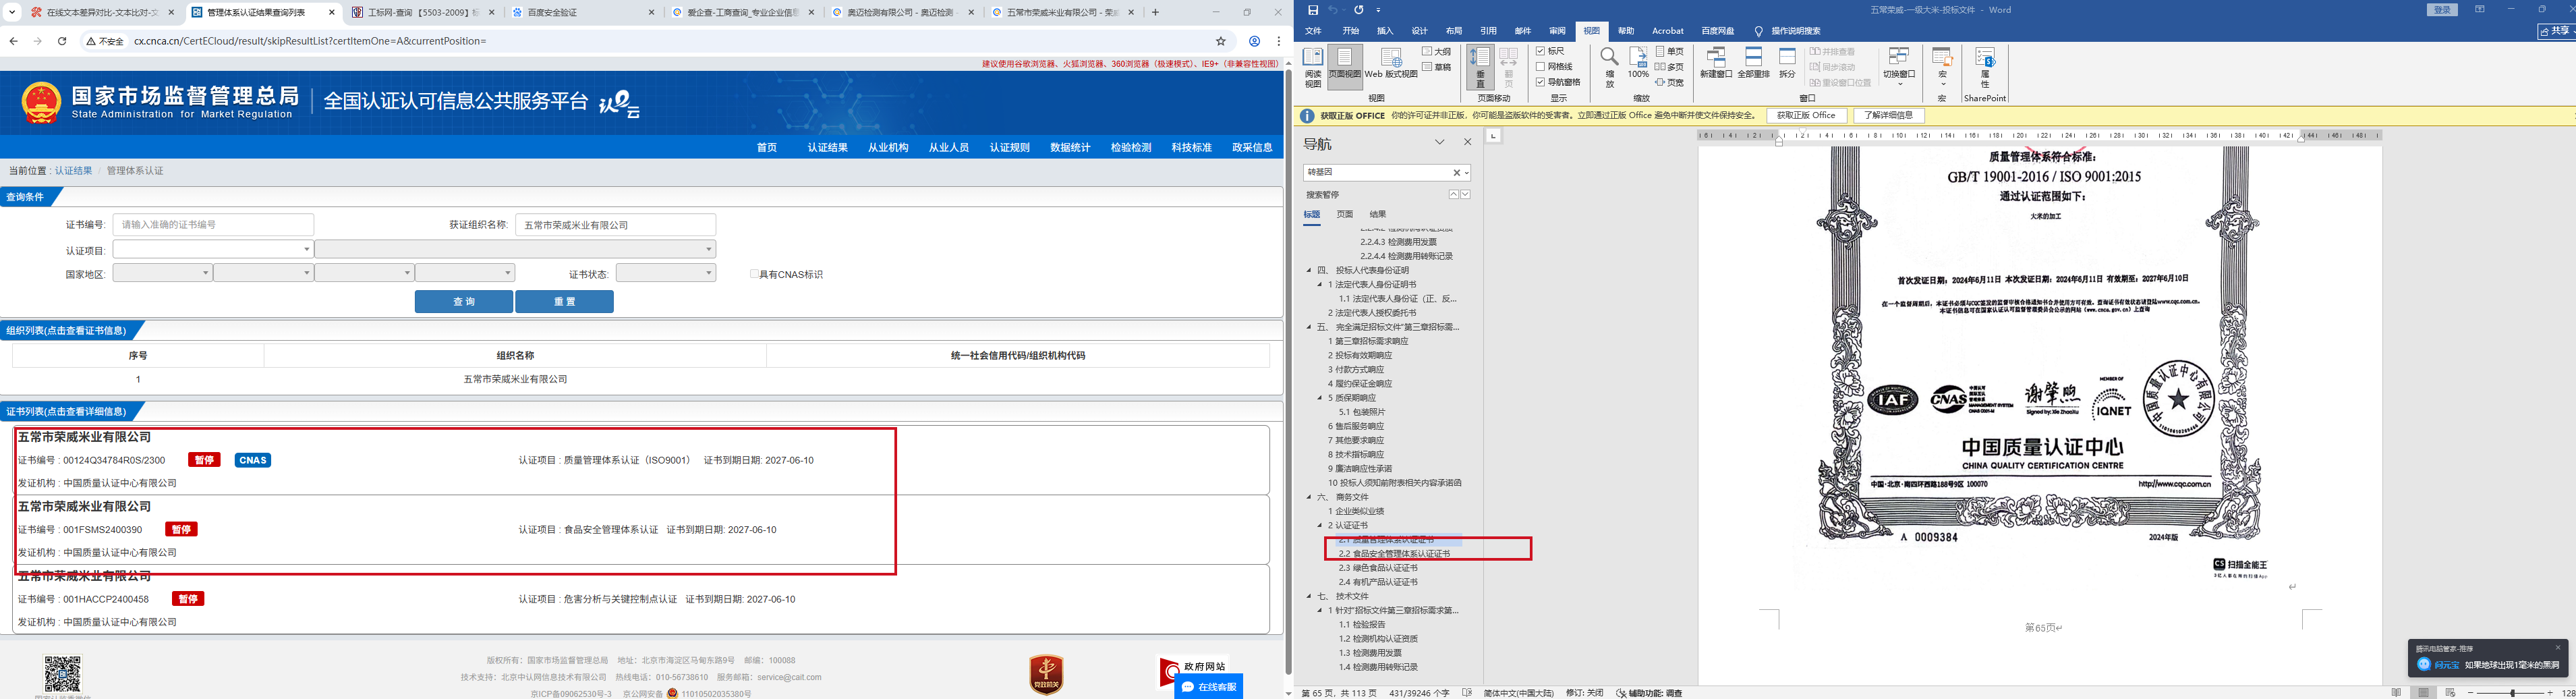
Task: Collapse the 四、投标人代表身份证明 heading
Action: (x=1309, y=270)
